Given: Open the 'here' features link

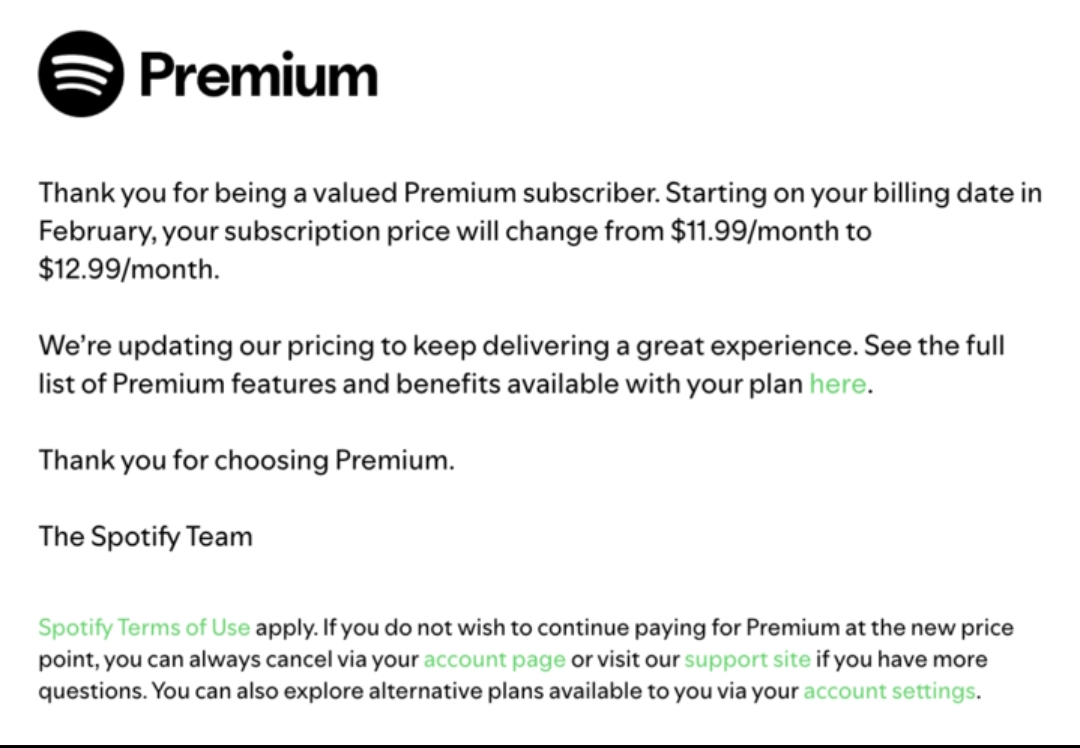Looking at the screenshot, I should pyautogui.click(x=837, y=384).
